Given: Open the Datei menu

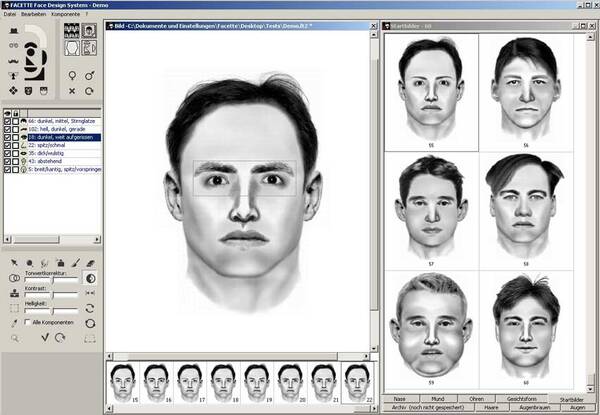Looking at the screenshot, I should coord(10,14).
